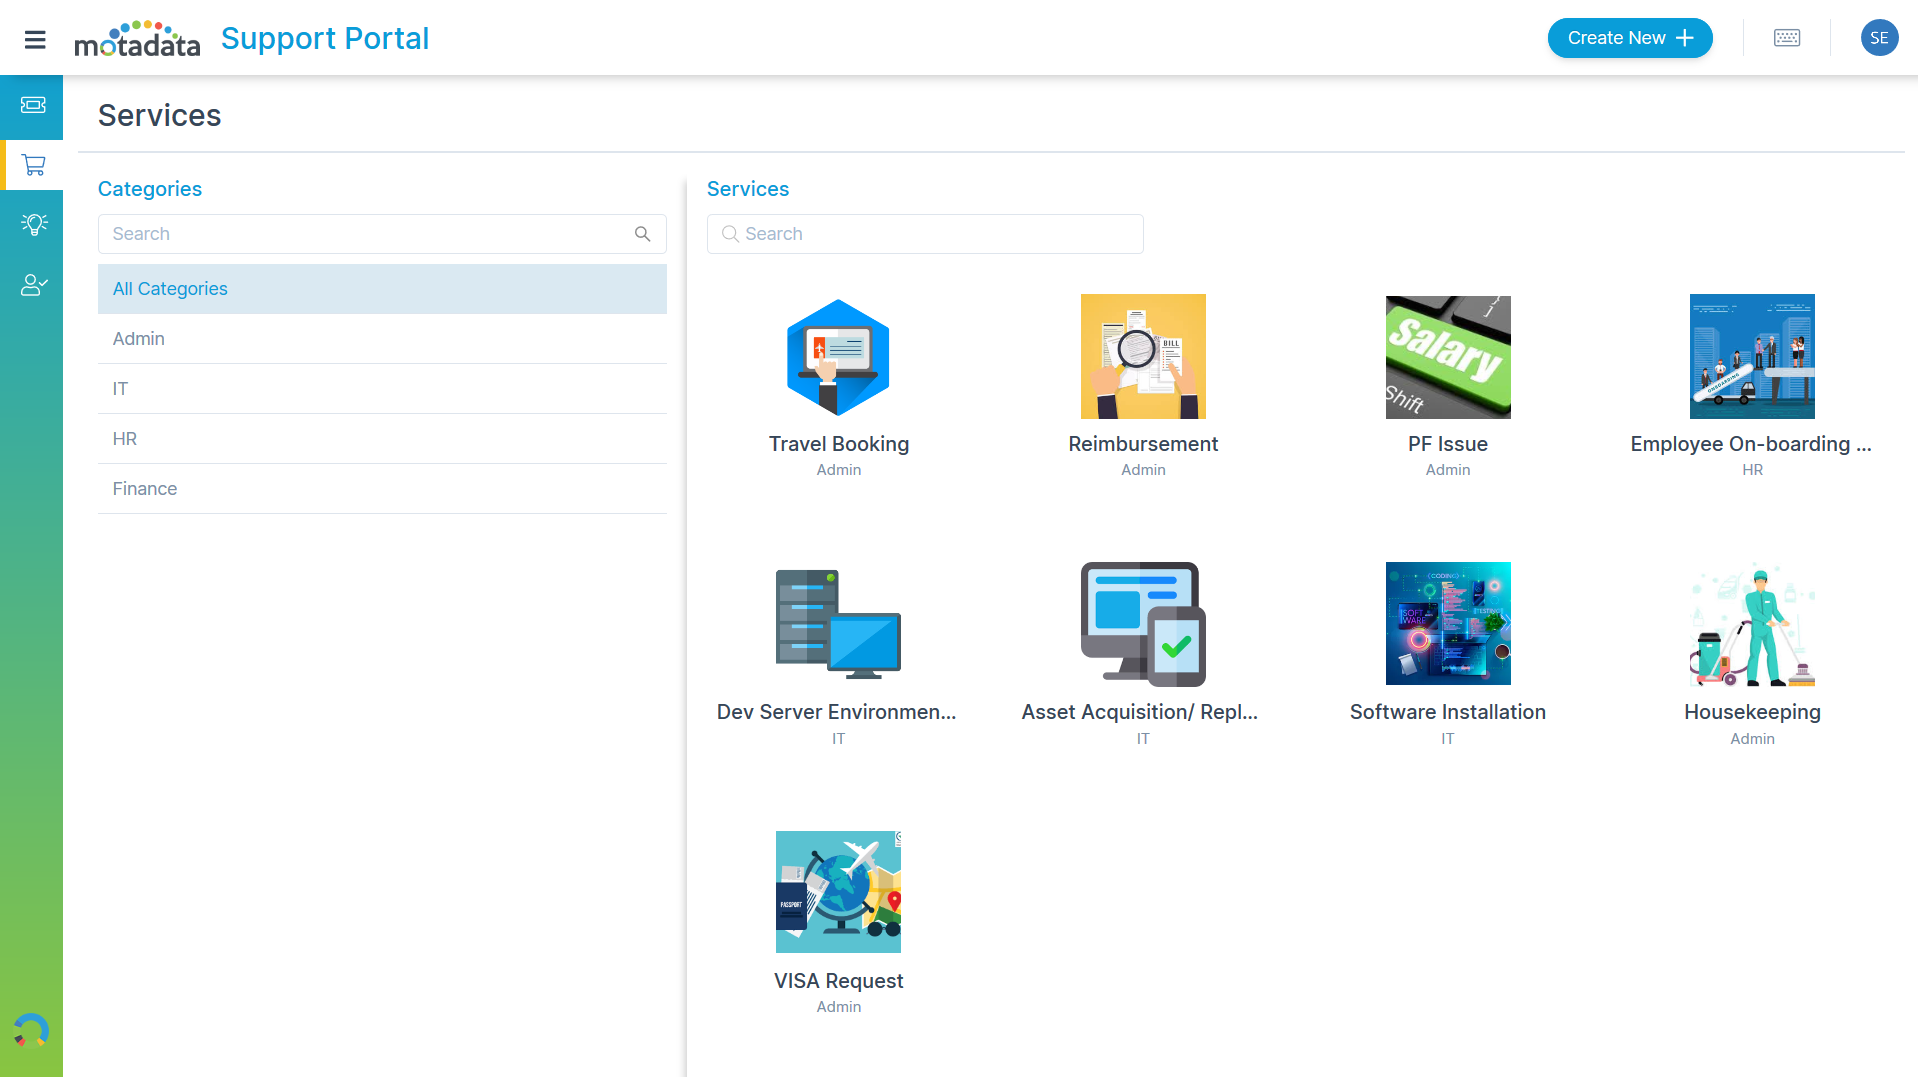1918x1077 pixels.
Task: Open the lightbulb knowledge base icon
Action: (x=33, y=224)
